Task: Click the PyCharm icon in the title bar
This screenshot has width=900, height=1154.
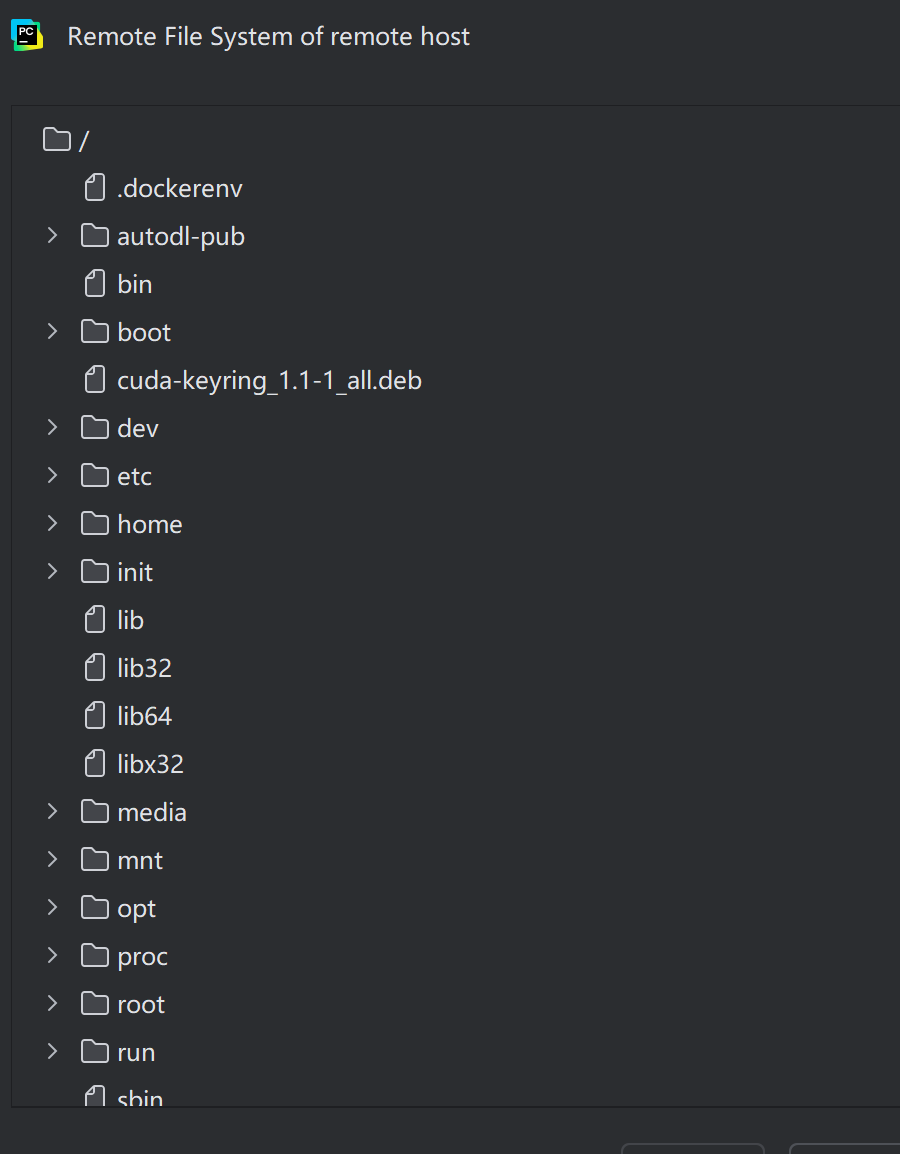Action: click(27, 33)
